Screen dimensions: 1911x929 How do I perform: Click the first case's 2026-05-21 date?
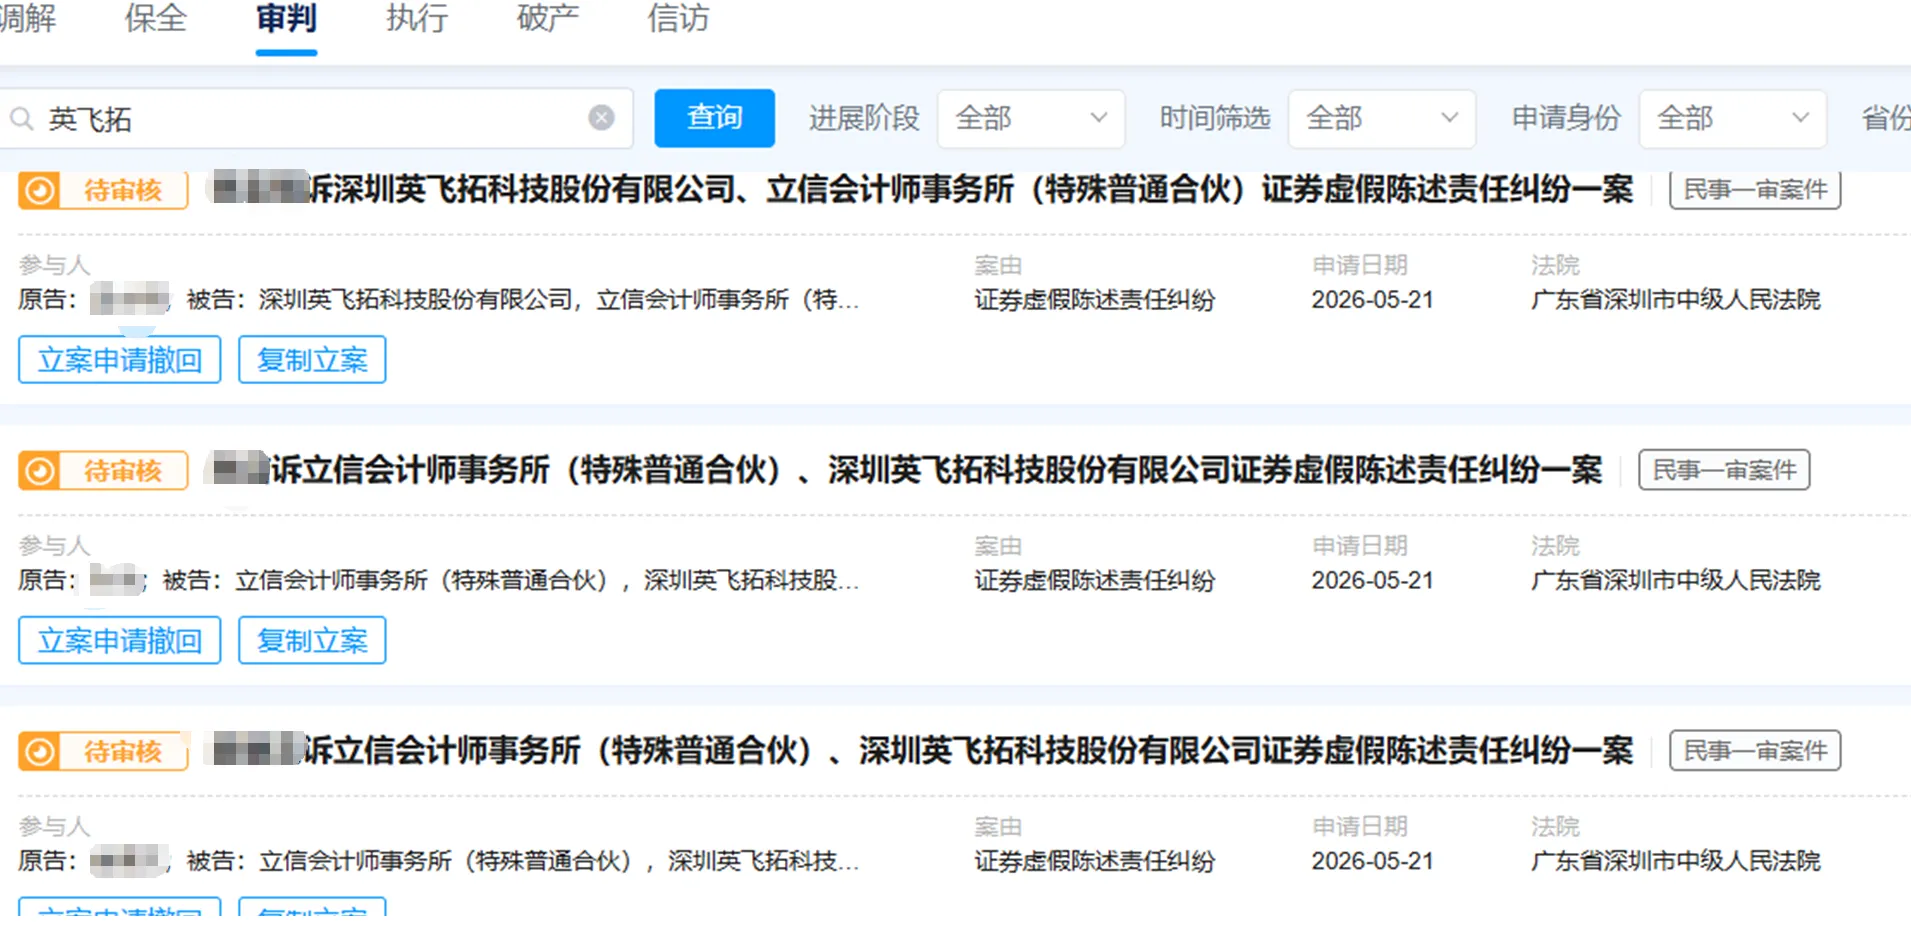pos(1372,299)
